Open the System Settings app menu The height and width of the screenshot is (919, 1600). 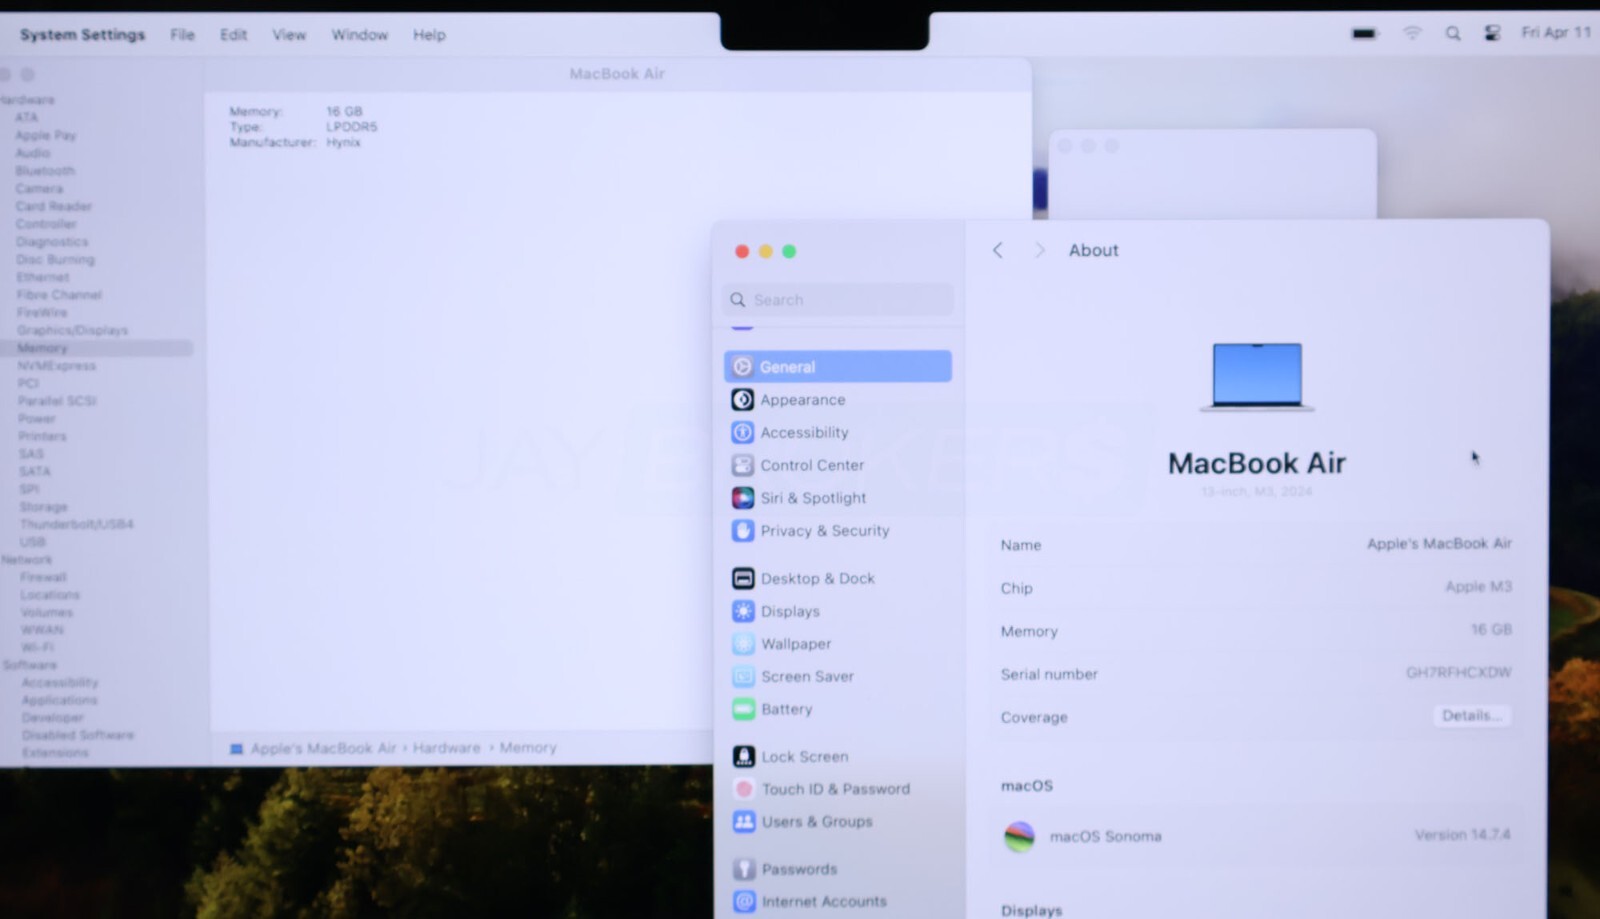point(82,34)
